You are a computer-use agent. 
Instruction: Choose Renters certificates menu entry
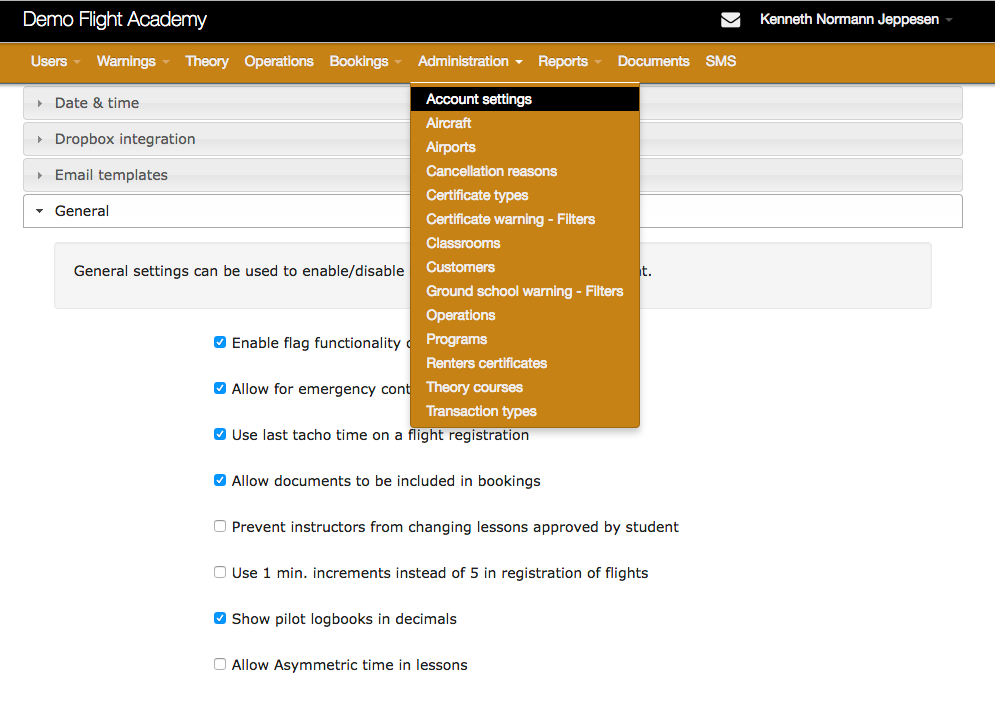pos(525,363)
